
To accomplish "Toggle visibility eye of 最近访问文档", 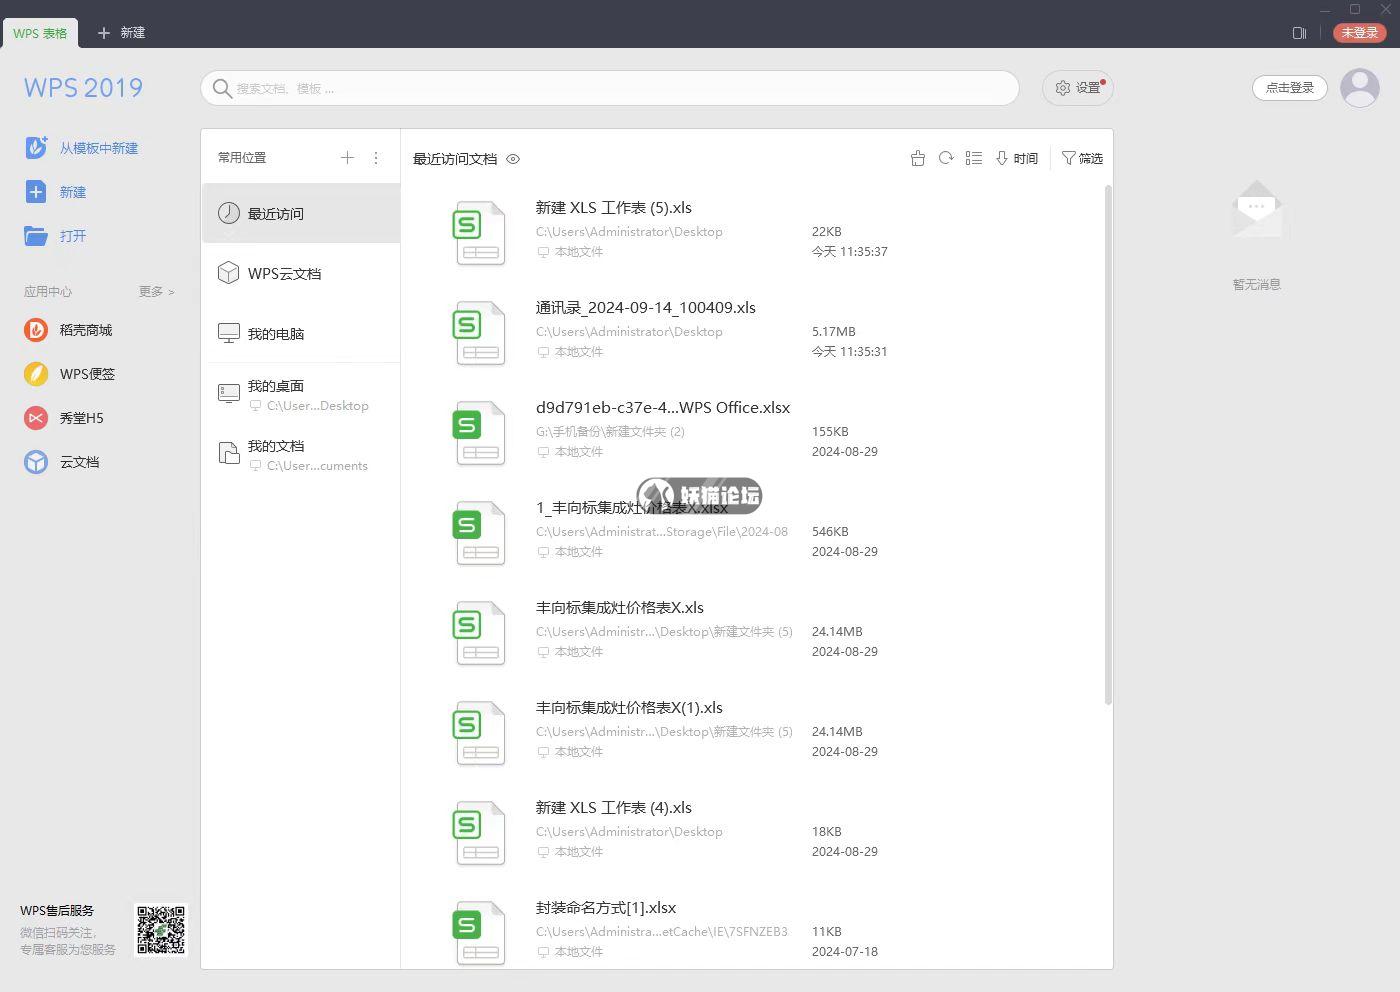I will coord(513,159).
